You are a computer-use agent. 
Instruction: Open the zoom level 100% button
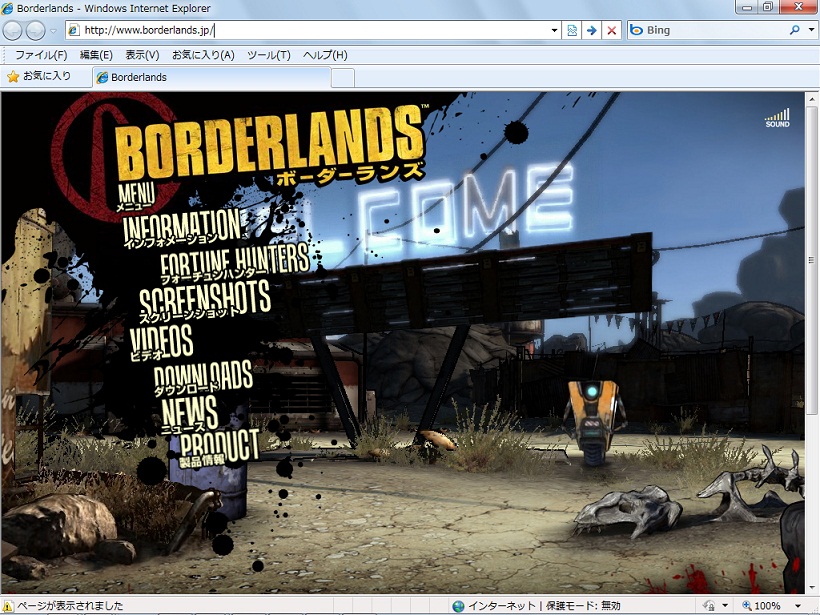click(761, 606)
